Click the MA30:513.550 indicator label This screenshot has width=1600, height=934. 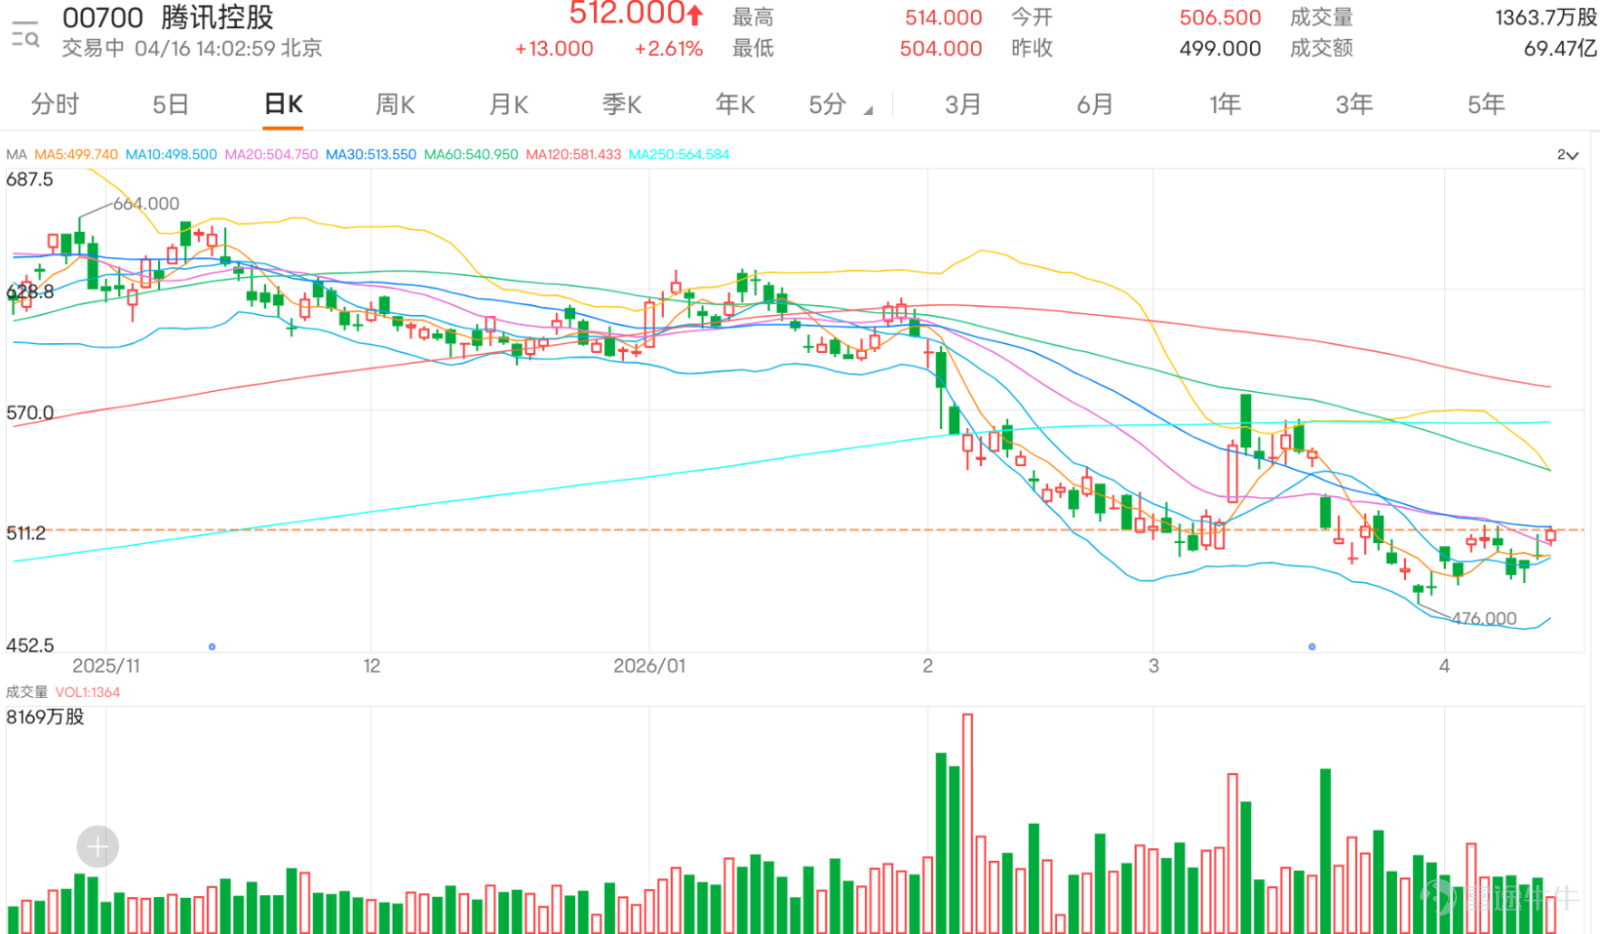click(x=371, y=155)
